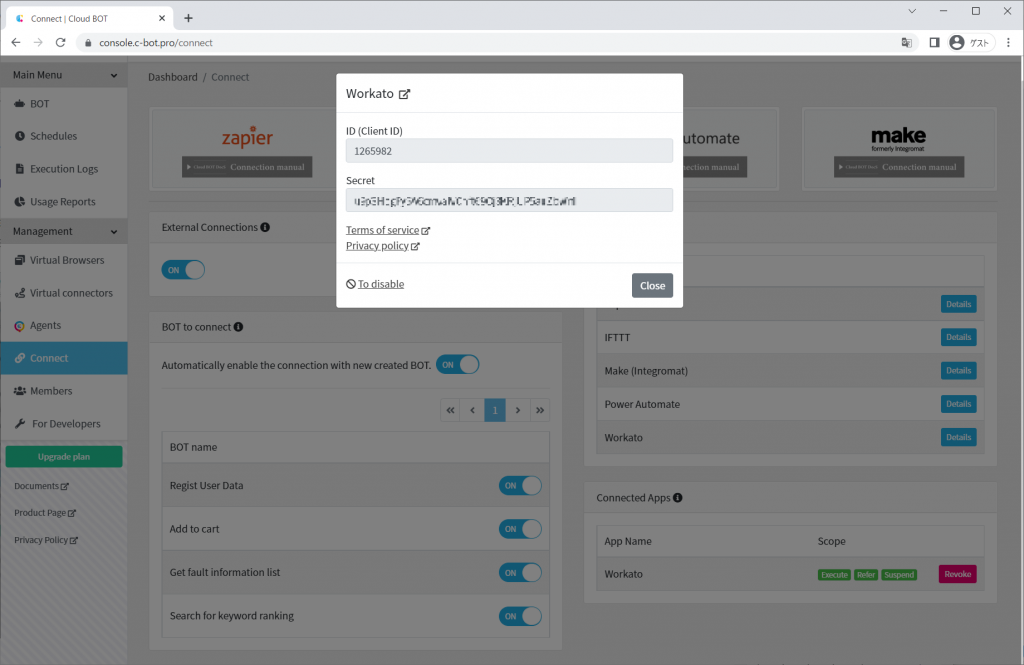
Task: Open Virtual Browsers menu item
Action: tap(64, 260)
